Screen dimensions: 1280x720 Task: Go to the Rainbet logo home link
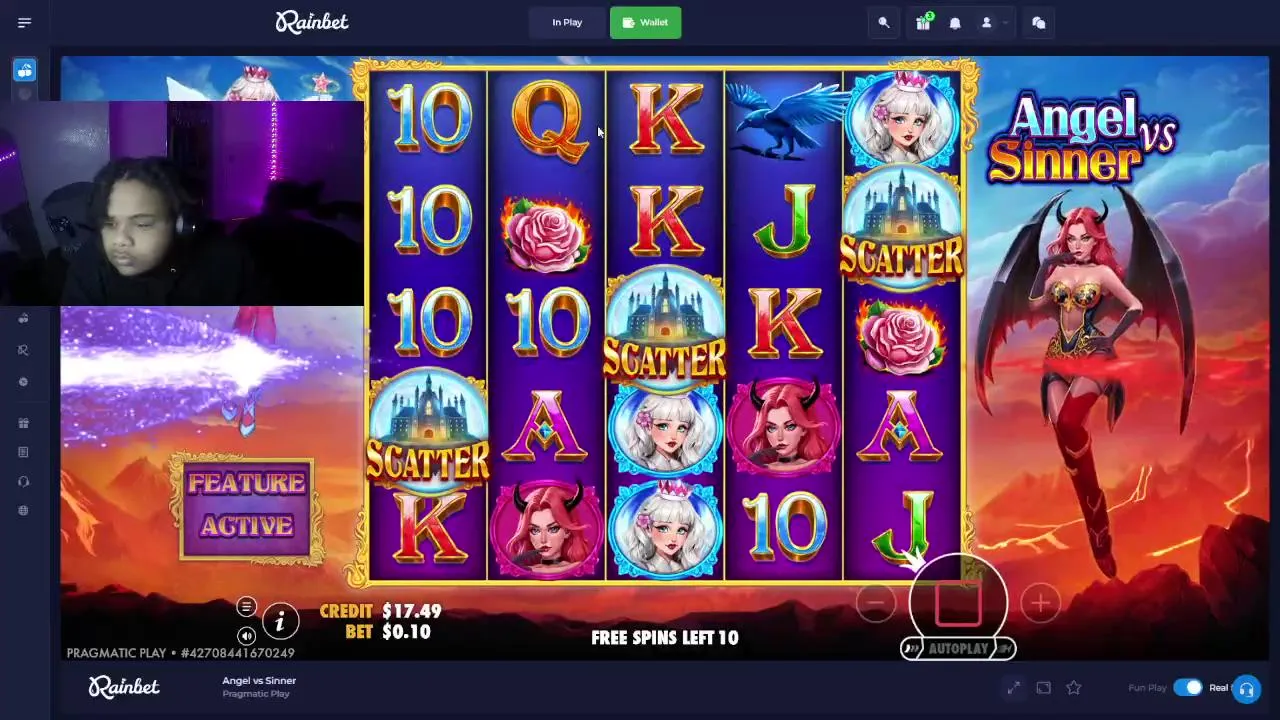(312, 22)
